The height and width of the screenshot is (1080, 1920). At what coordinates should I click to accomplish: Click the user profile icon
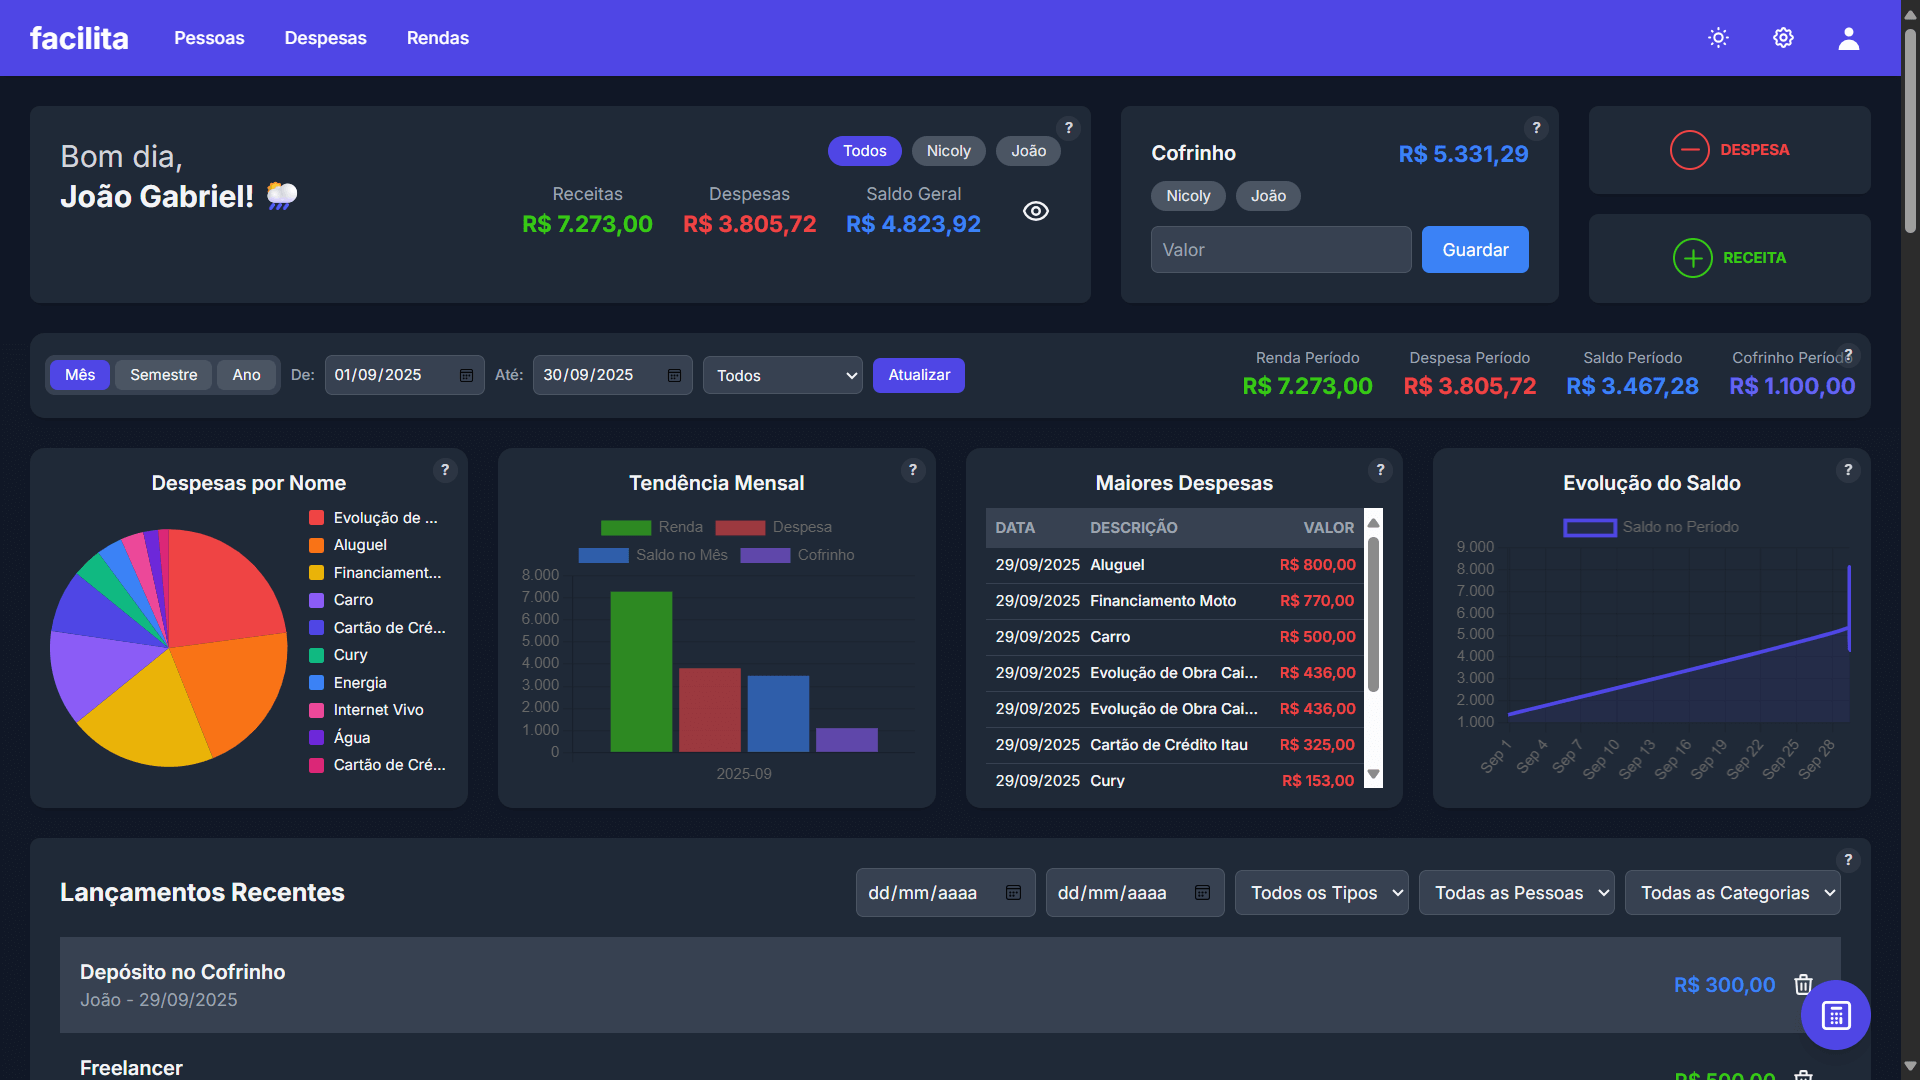pos(1848,37)
